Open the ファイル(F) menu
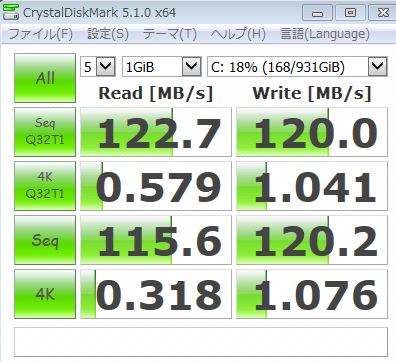This screenshot has height=362, width=396. [40, 34]
